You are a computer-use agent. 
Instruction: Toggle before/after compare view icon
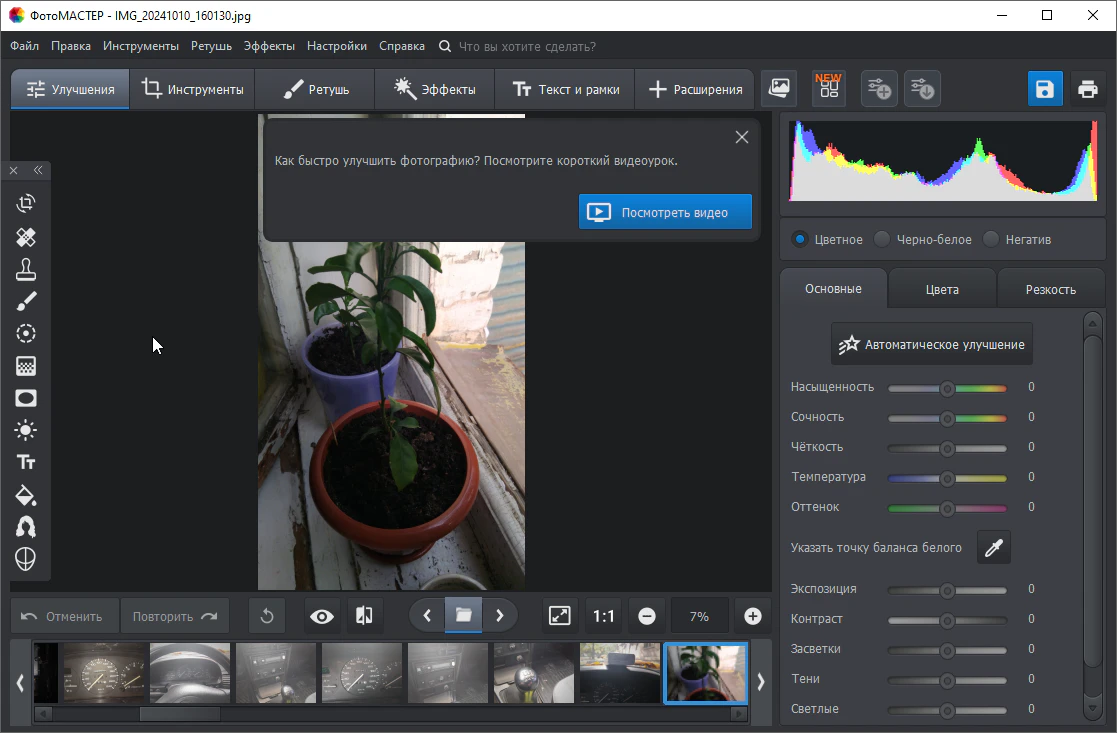coord(364,616)
